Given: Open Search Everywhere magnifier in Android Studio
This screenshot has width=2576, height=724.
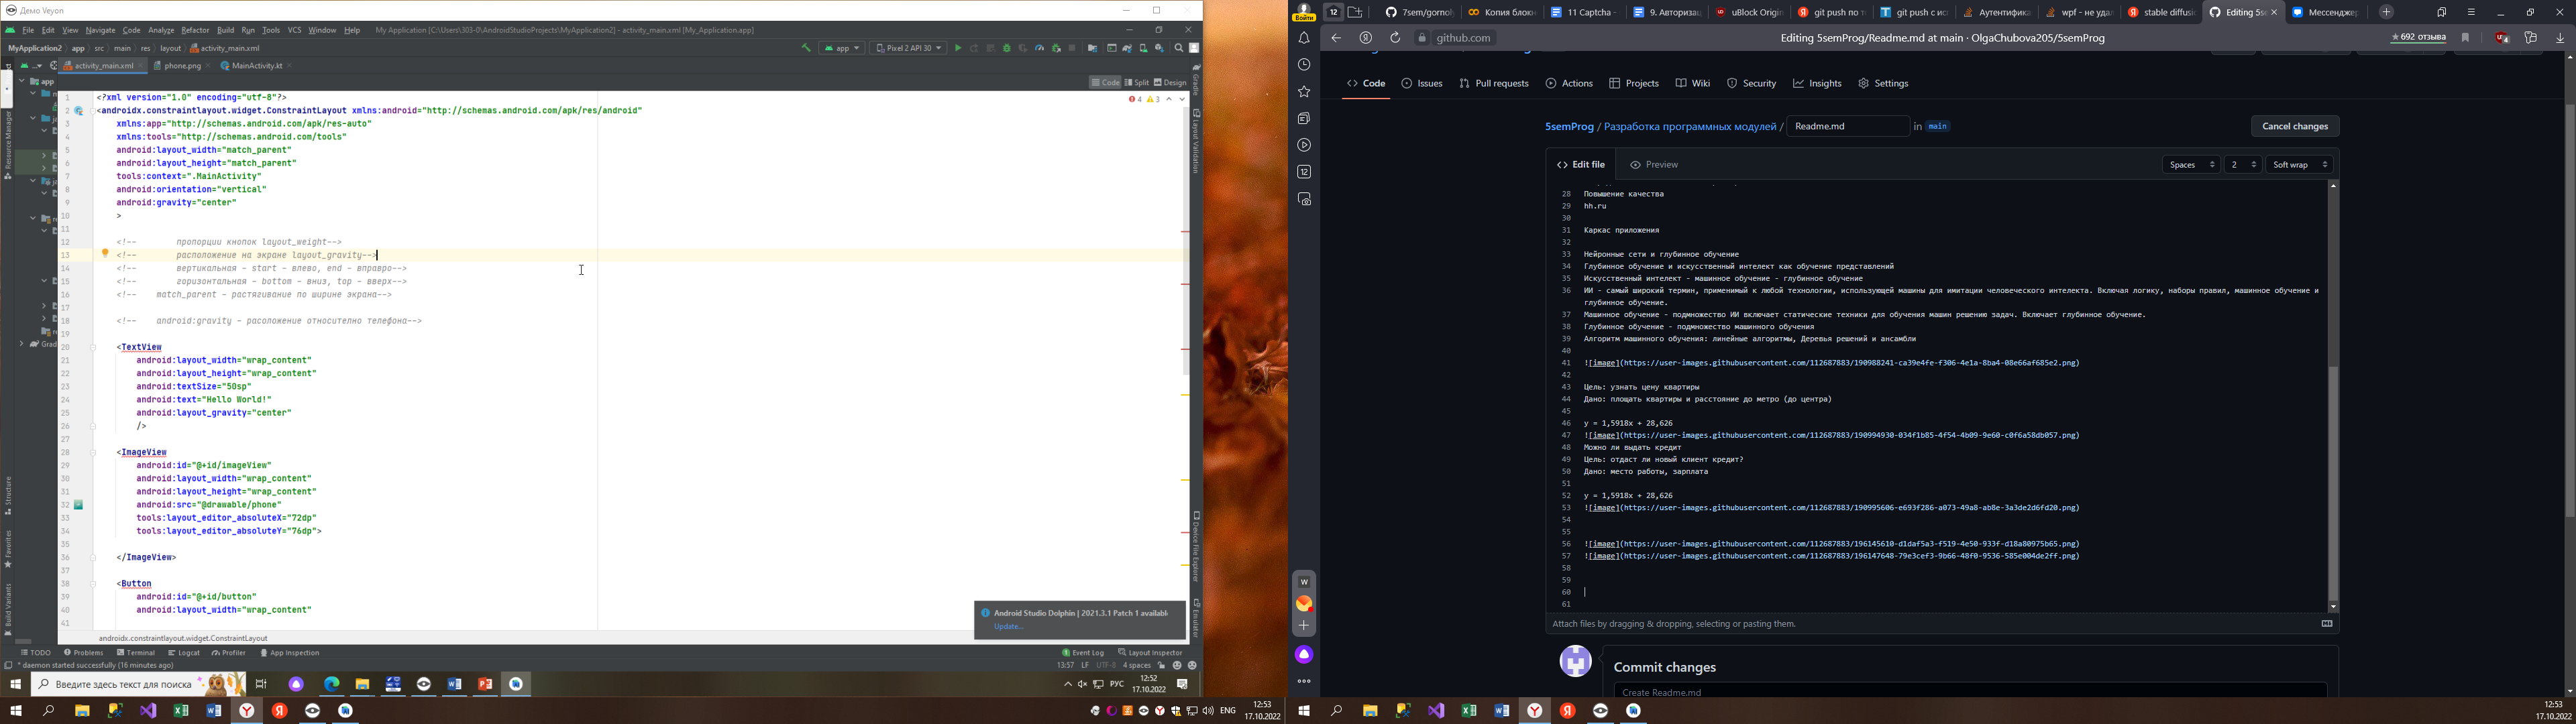Looking at the screenshot, I should 1179,48.
